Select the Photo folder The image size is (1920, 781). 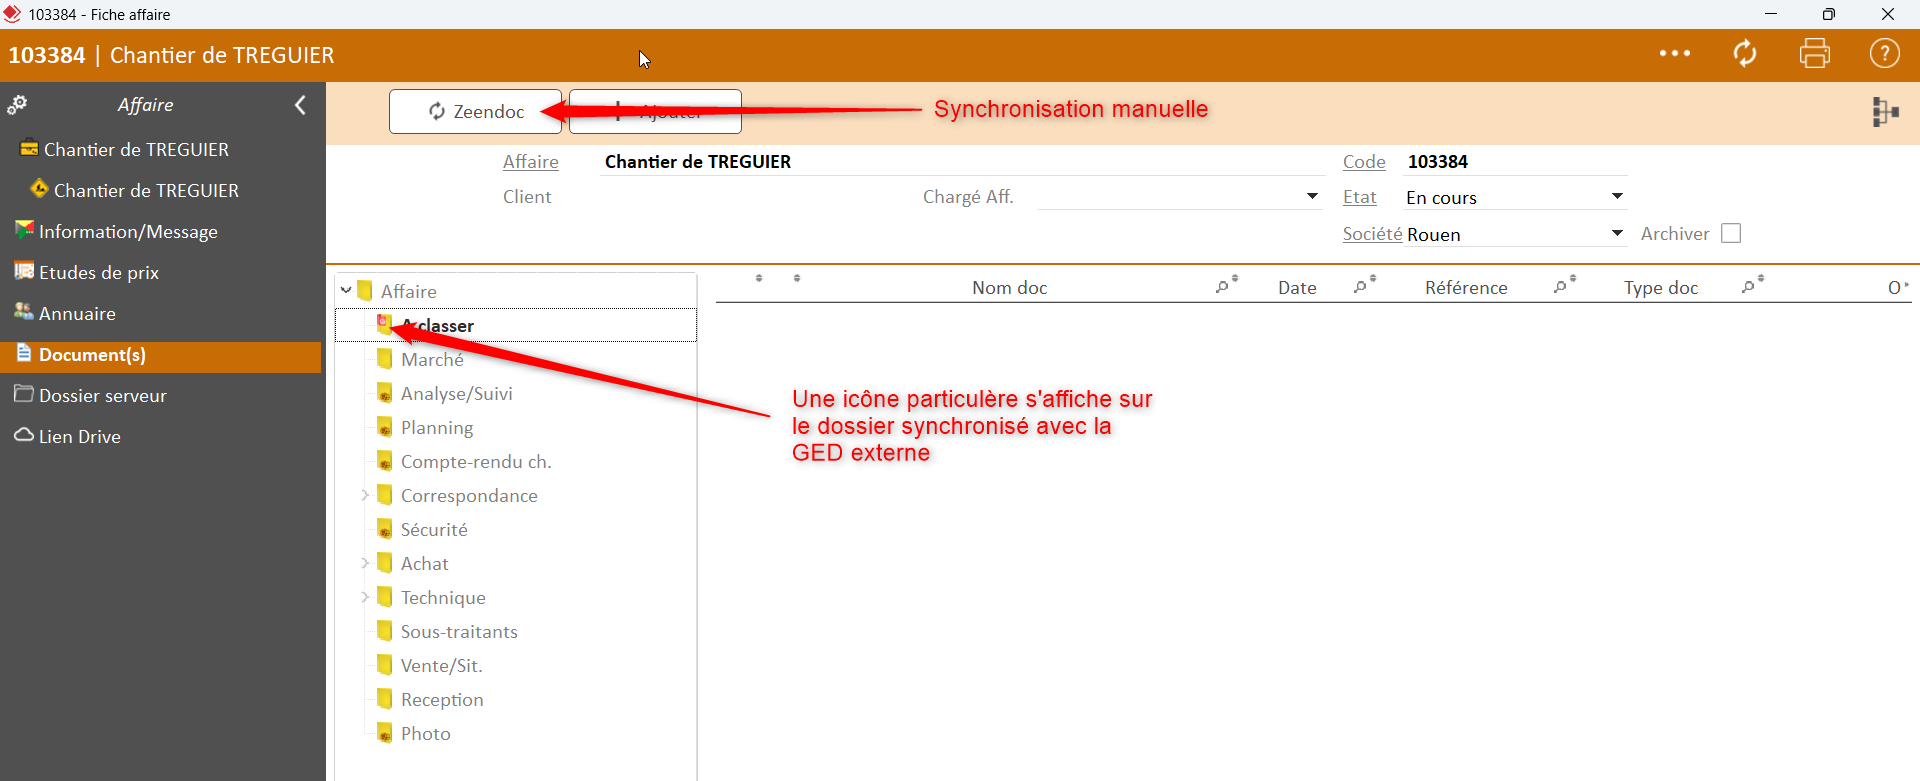pos(425,734)
